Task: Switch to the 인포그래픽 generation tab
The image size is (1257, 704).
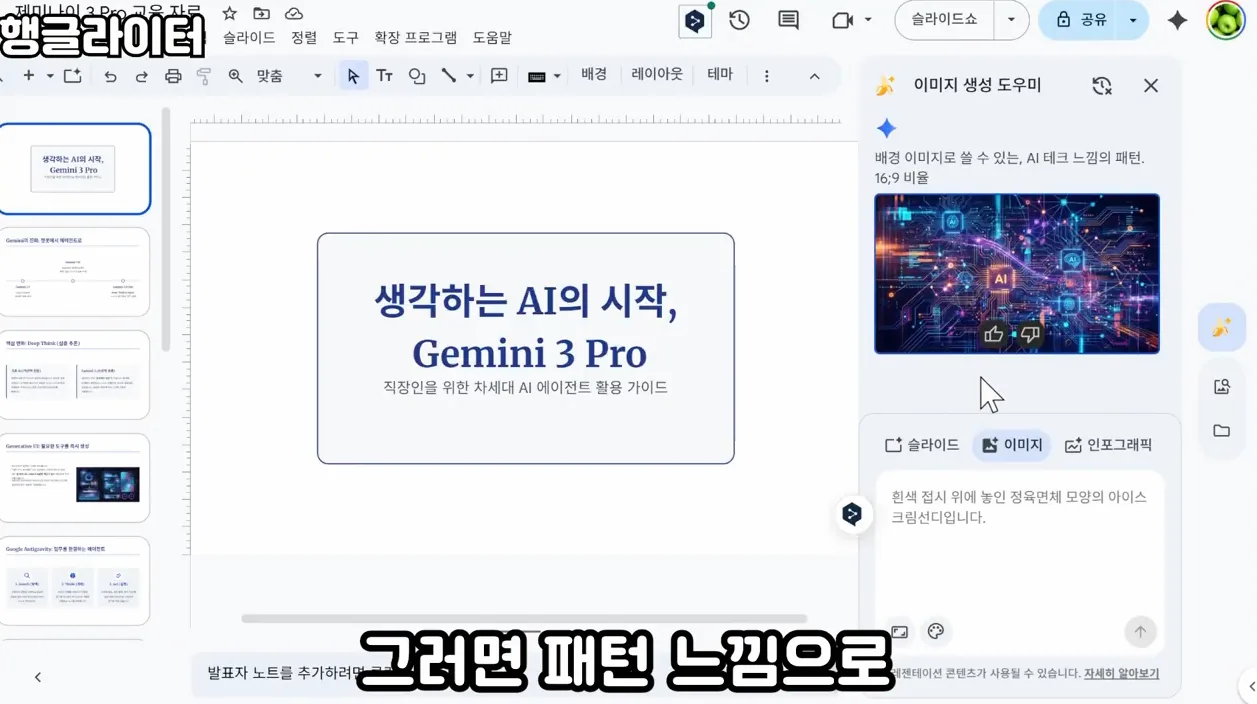Action: coord(1108,445)
